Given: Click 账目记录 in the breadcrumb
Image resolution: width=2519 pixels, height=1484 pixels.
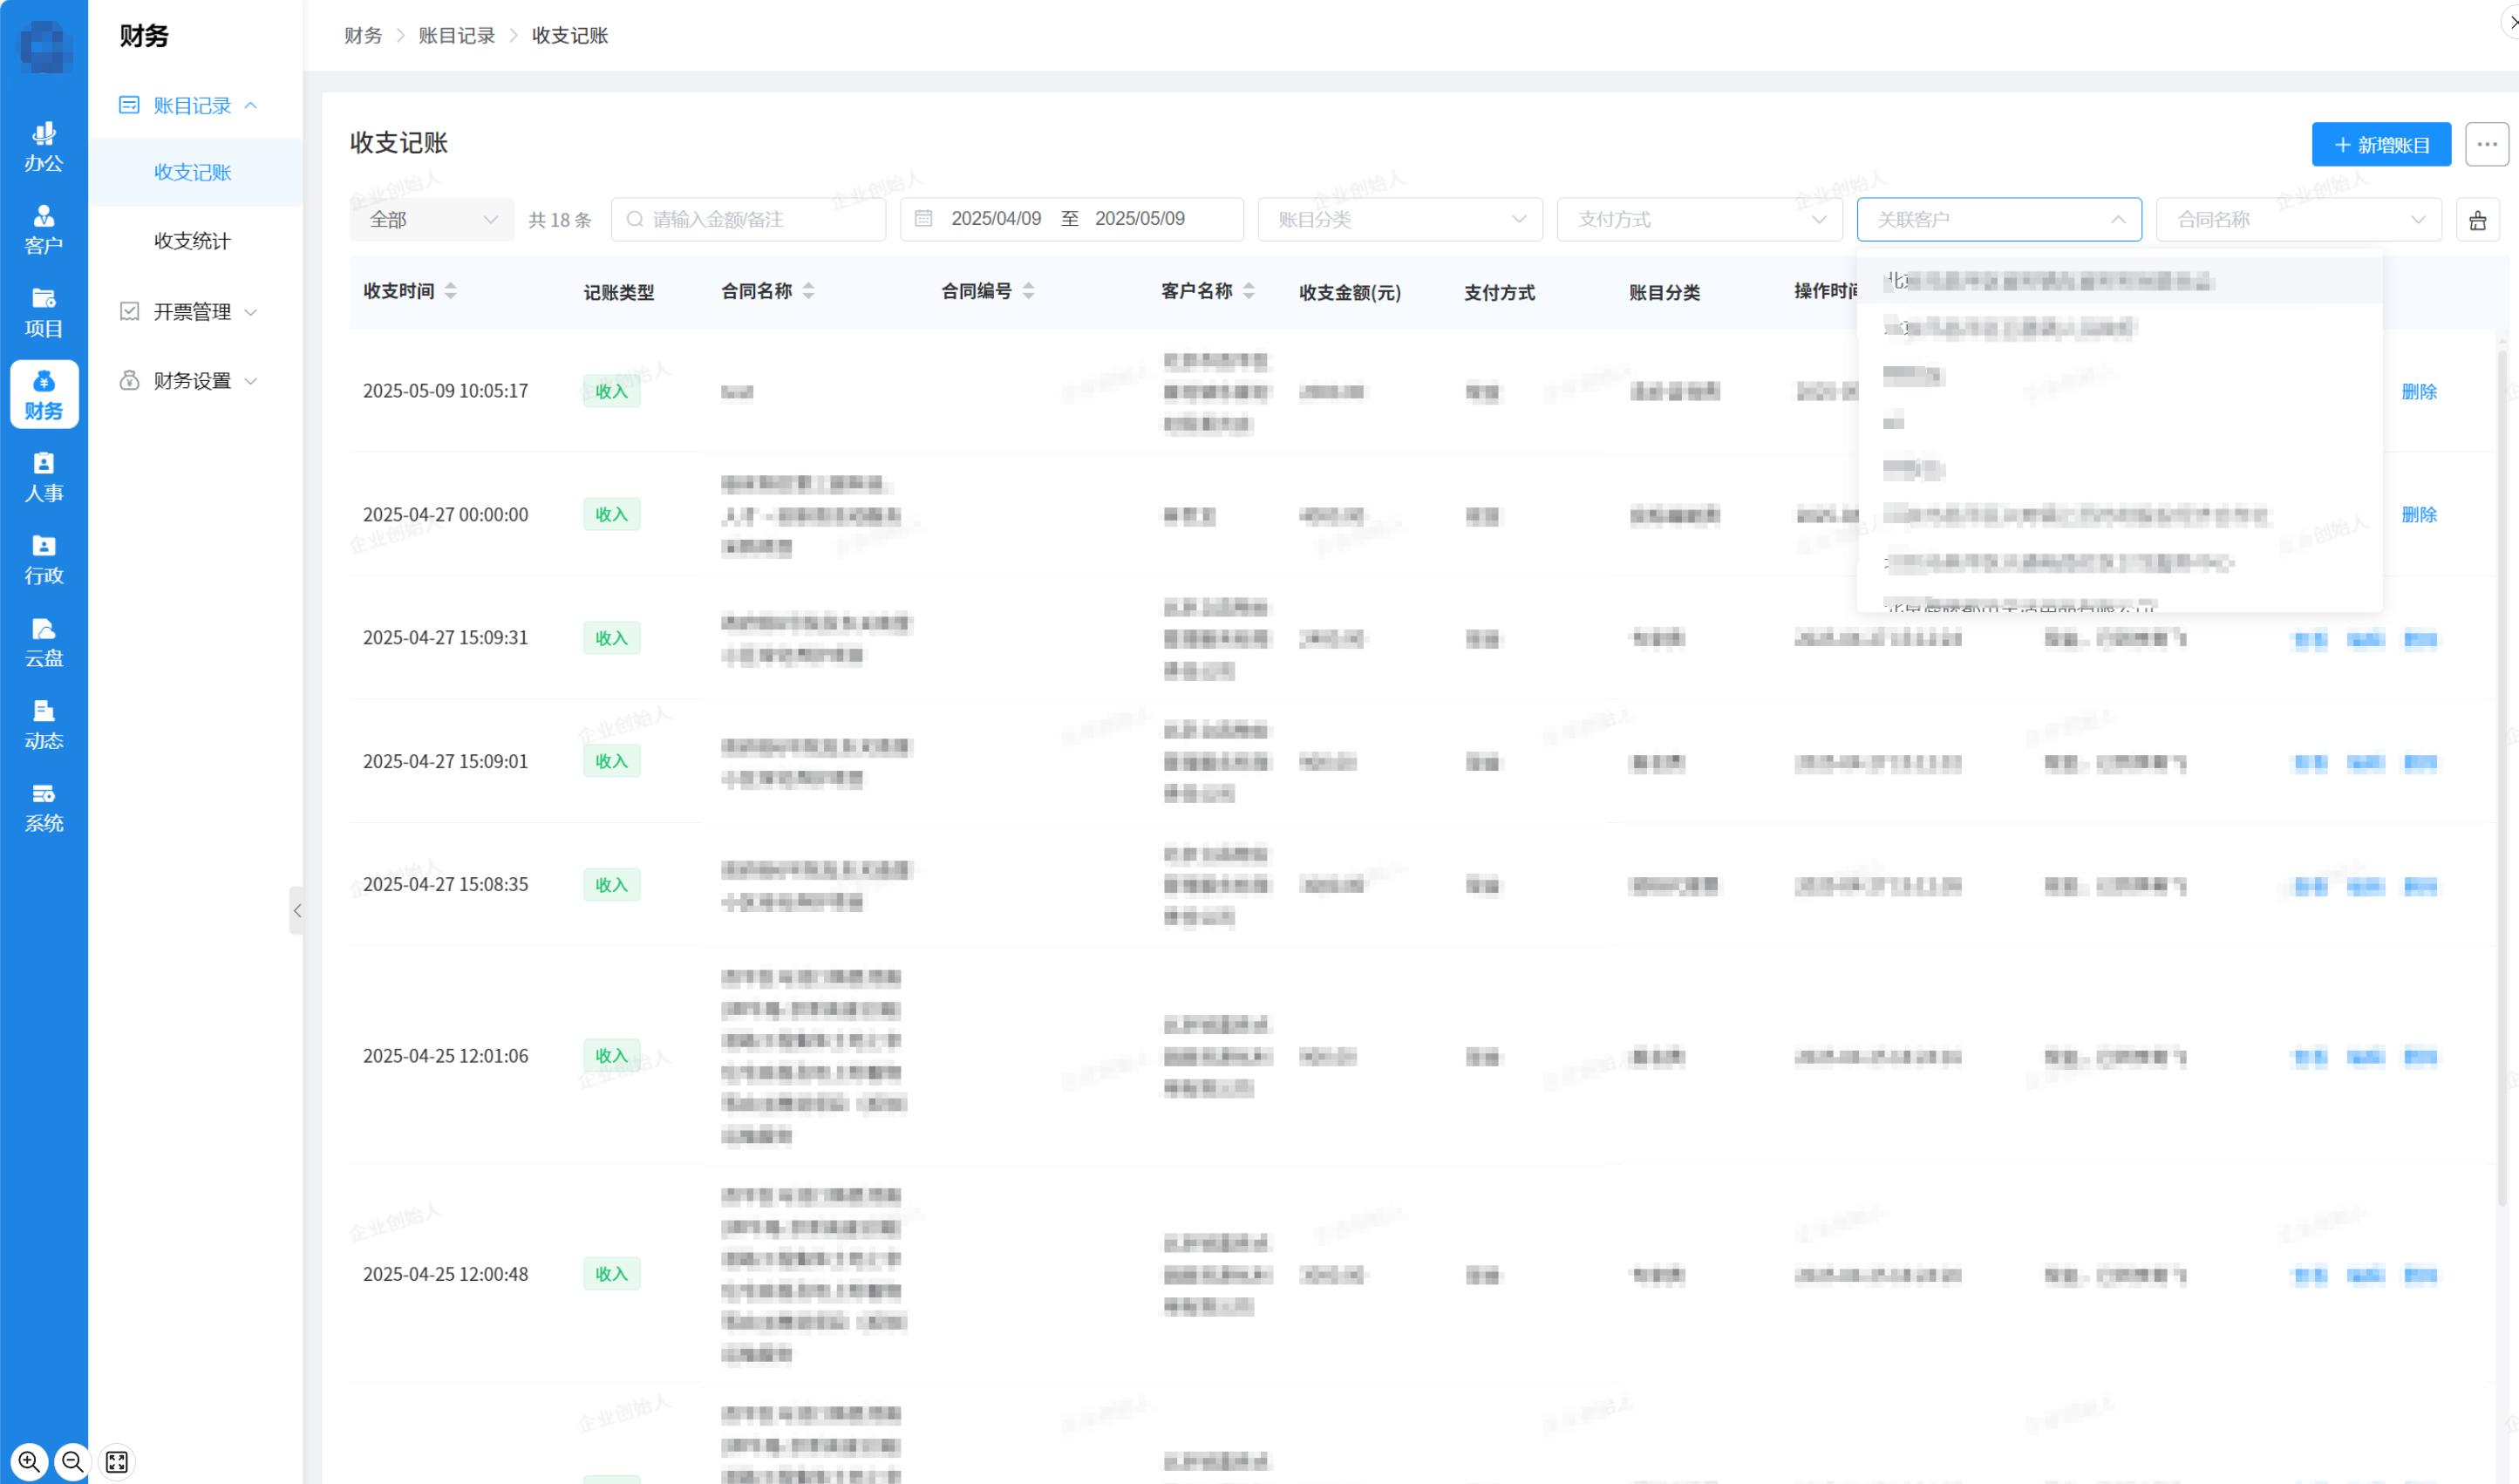Looking at the screenshot, I should point(456,36).
